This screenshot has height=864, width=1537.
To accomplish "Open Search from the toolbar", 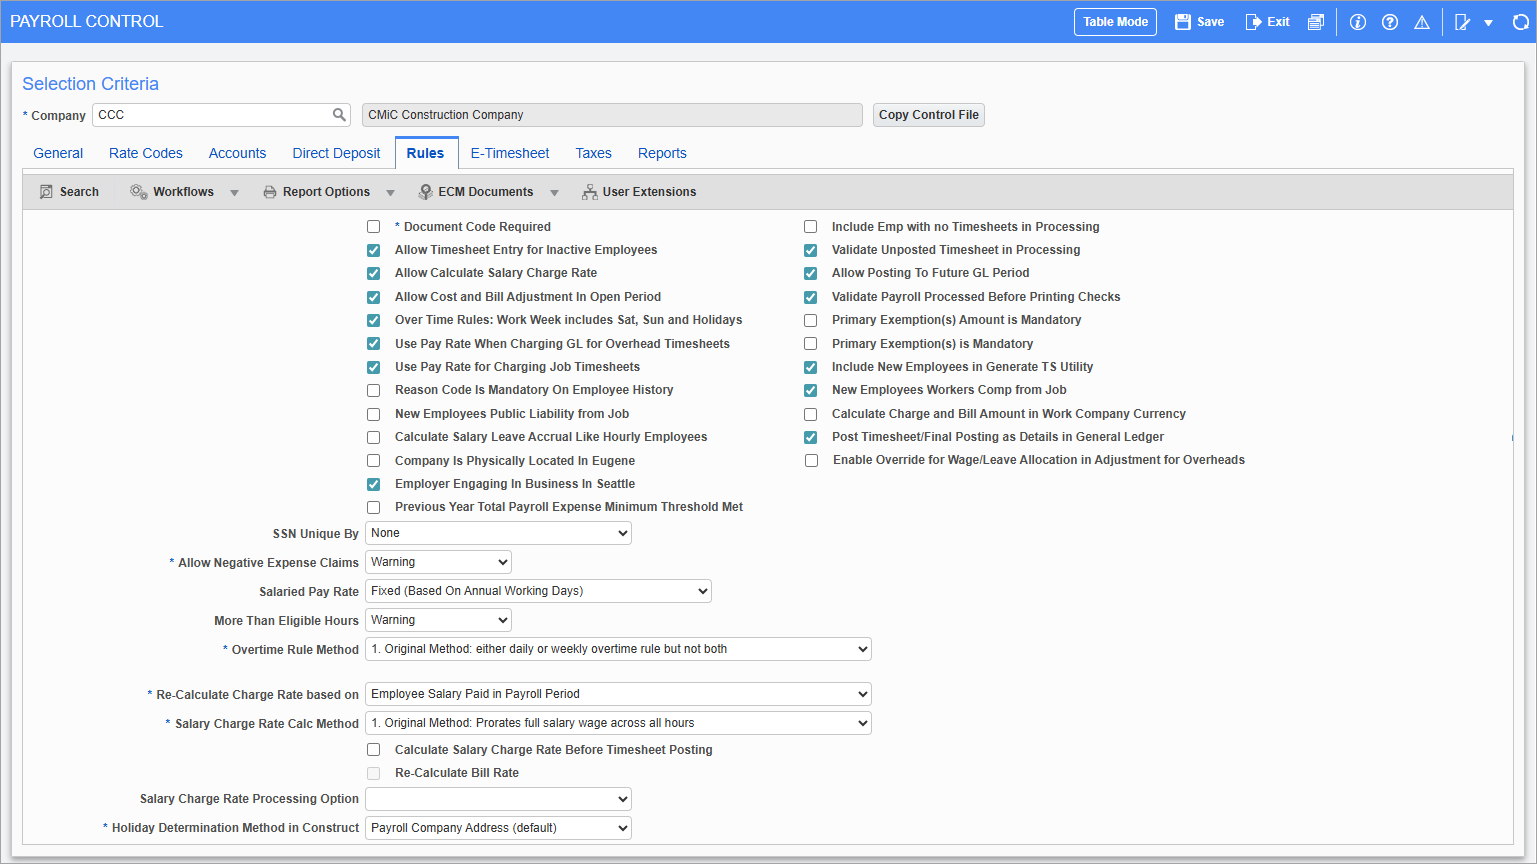I will [68, 191].
